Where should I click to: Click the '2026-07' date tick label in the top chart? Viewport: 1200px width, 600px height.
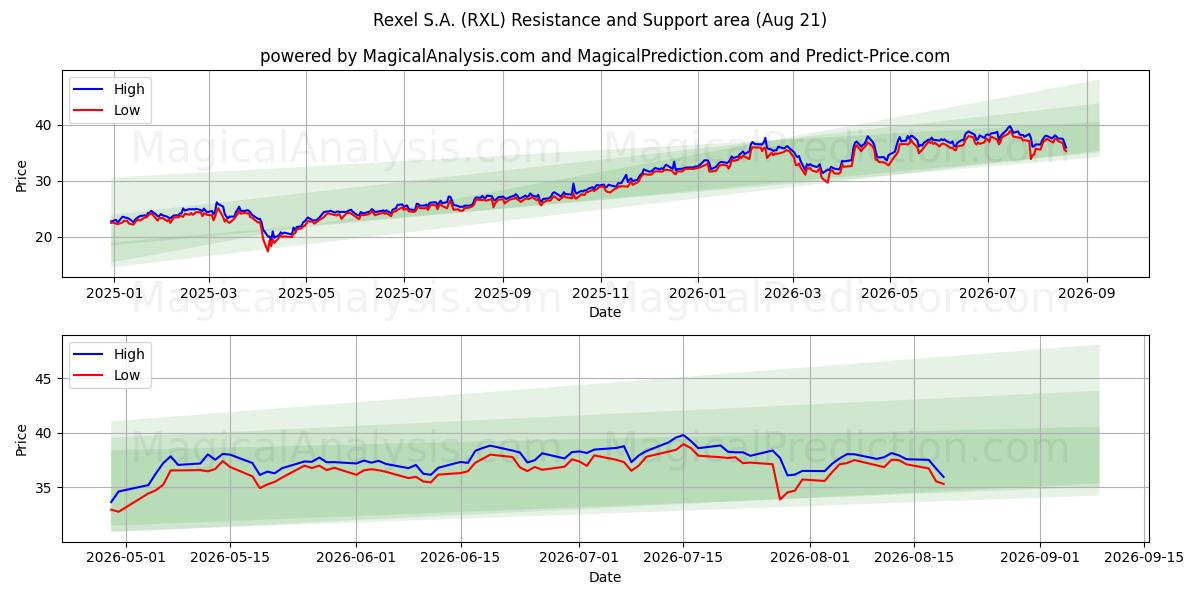tap(988, 294)
